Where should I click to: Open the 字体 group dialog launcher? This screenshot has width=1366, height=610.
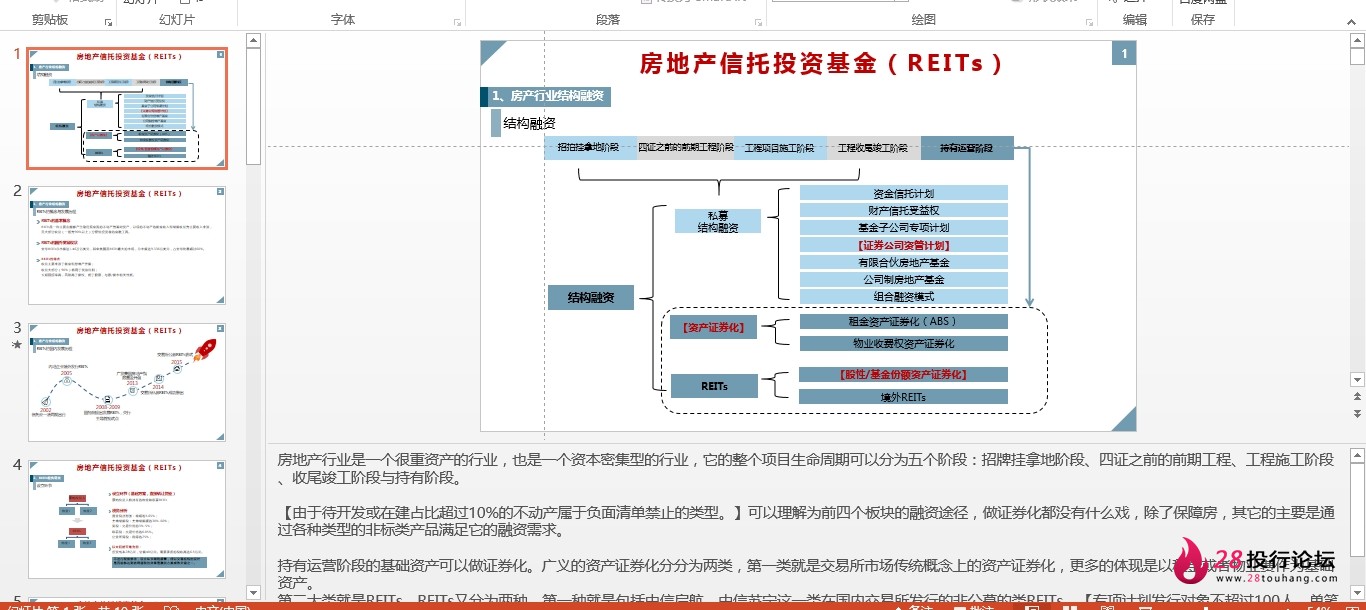tap(458, 21)
